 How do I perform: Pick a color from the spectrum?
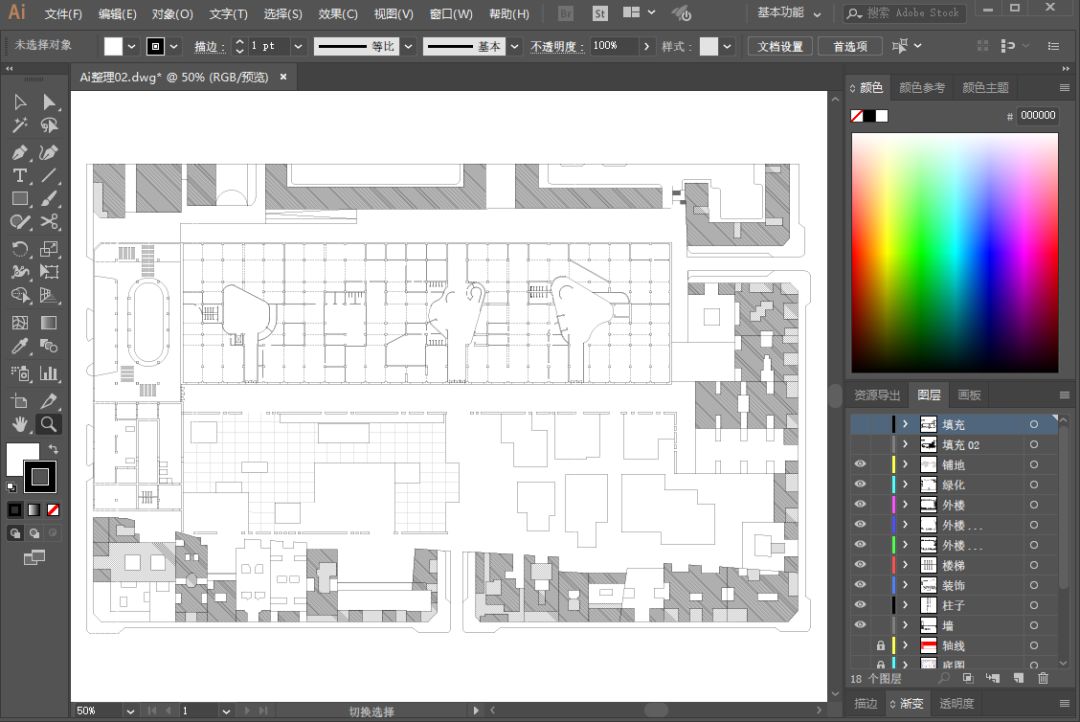pyautogui.click(x=954, y=252)
